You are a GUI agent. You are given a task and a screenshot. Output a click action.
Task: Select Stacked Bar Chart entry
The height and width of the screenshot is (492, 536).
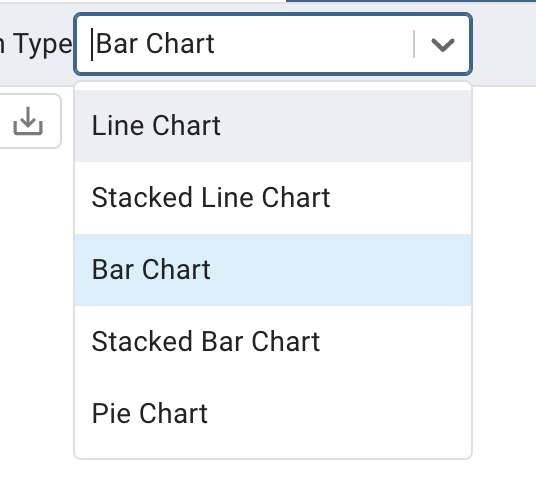pyautogui.click(x=273, y=342)
